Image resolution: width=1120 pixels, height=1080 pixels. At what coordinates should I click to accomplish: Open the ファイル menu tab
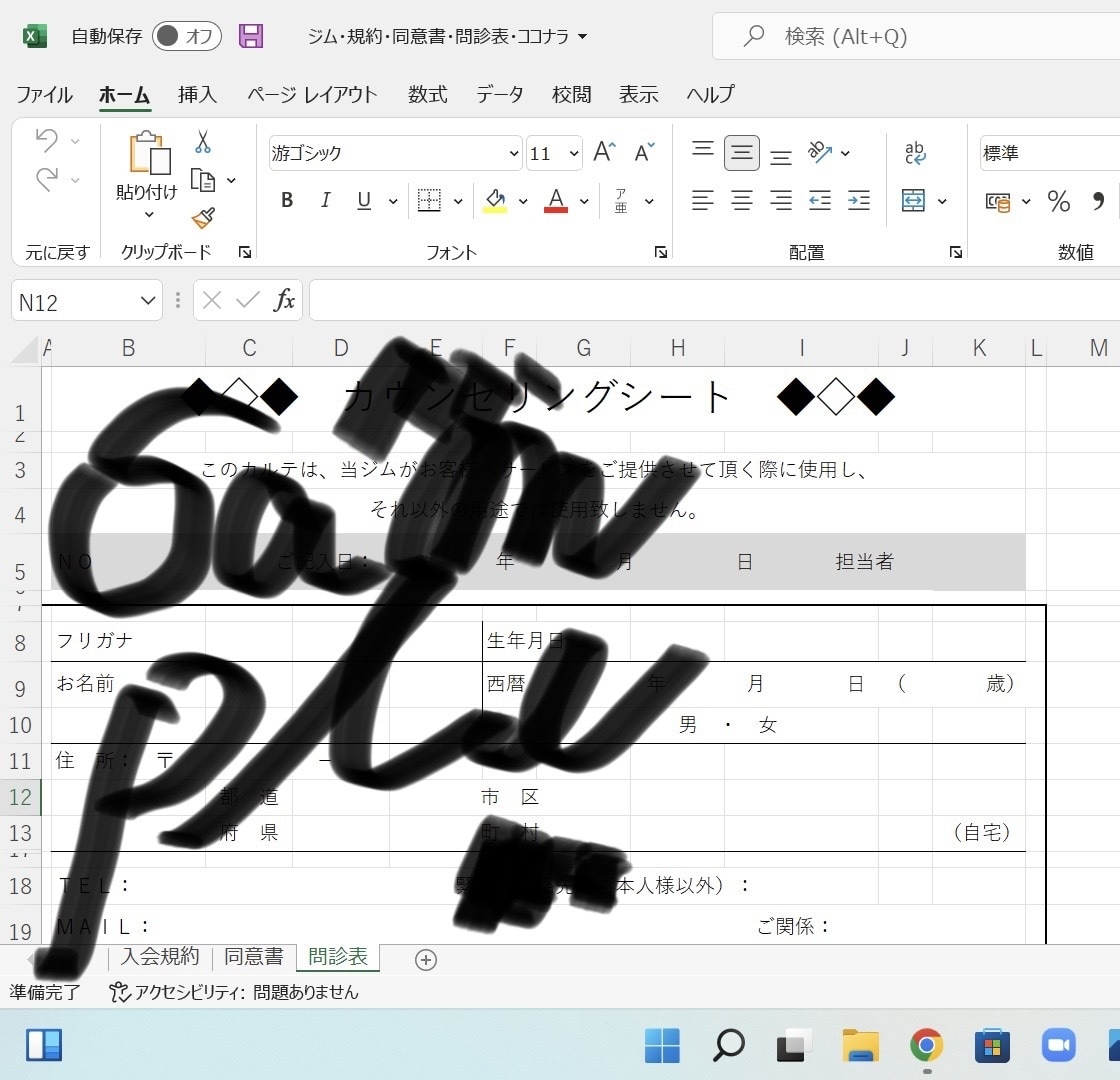(44, 94)
